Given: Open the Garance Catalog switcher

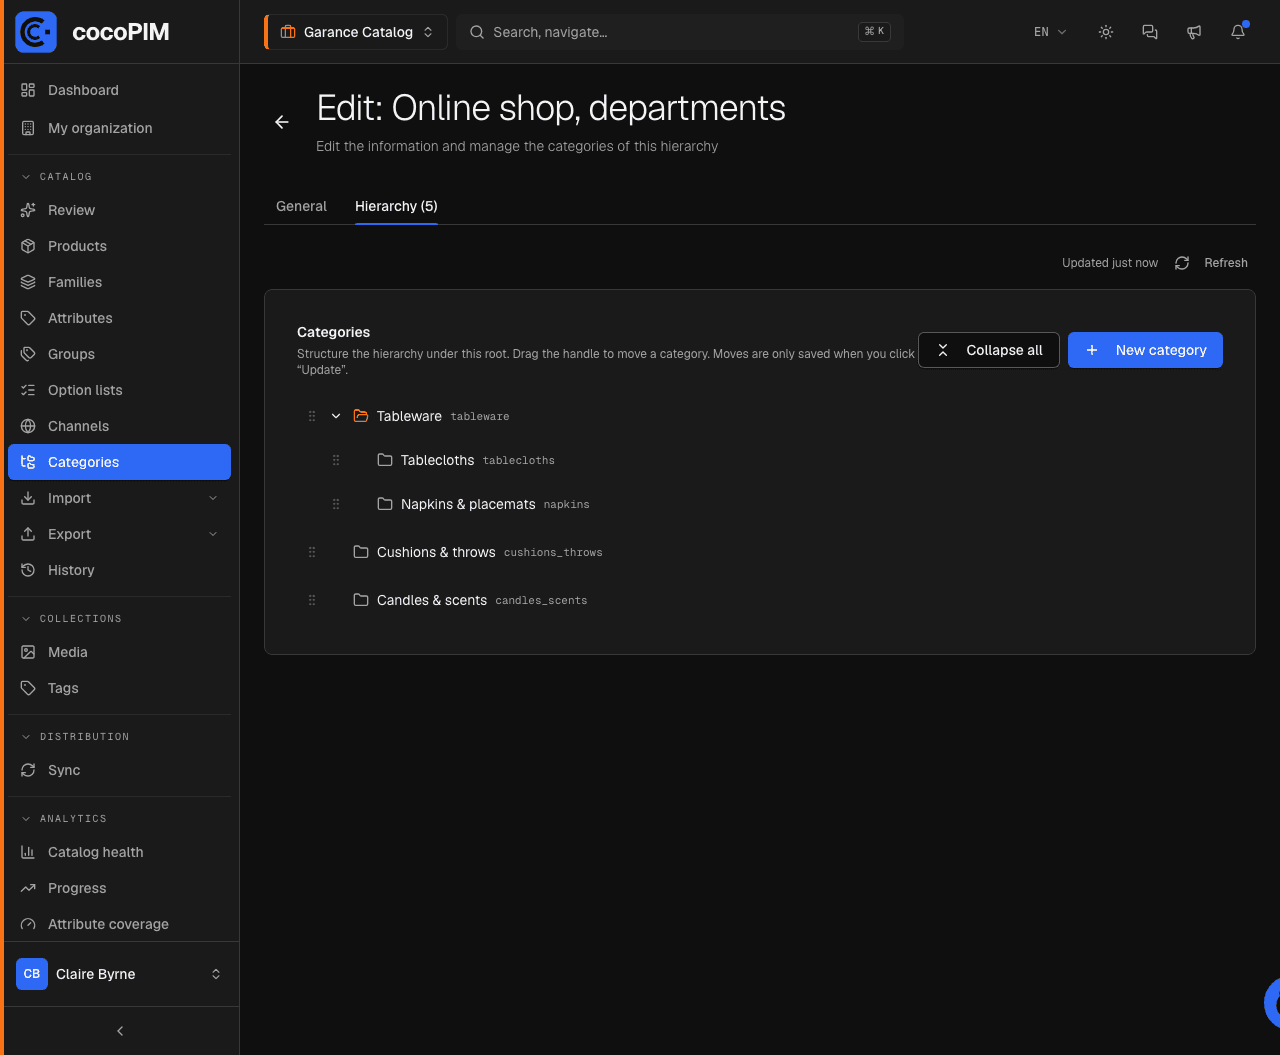Looking at the screenshot, I should tap(356, 32).
